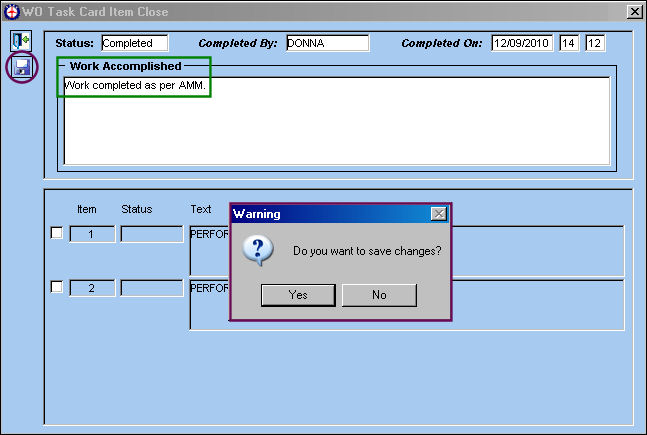This screenshot has width=647, height=435.
Task: Click the 'Status:' label at top
Action: [74, 43]
